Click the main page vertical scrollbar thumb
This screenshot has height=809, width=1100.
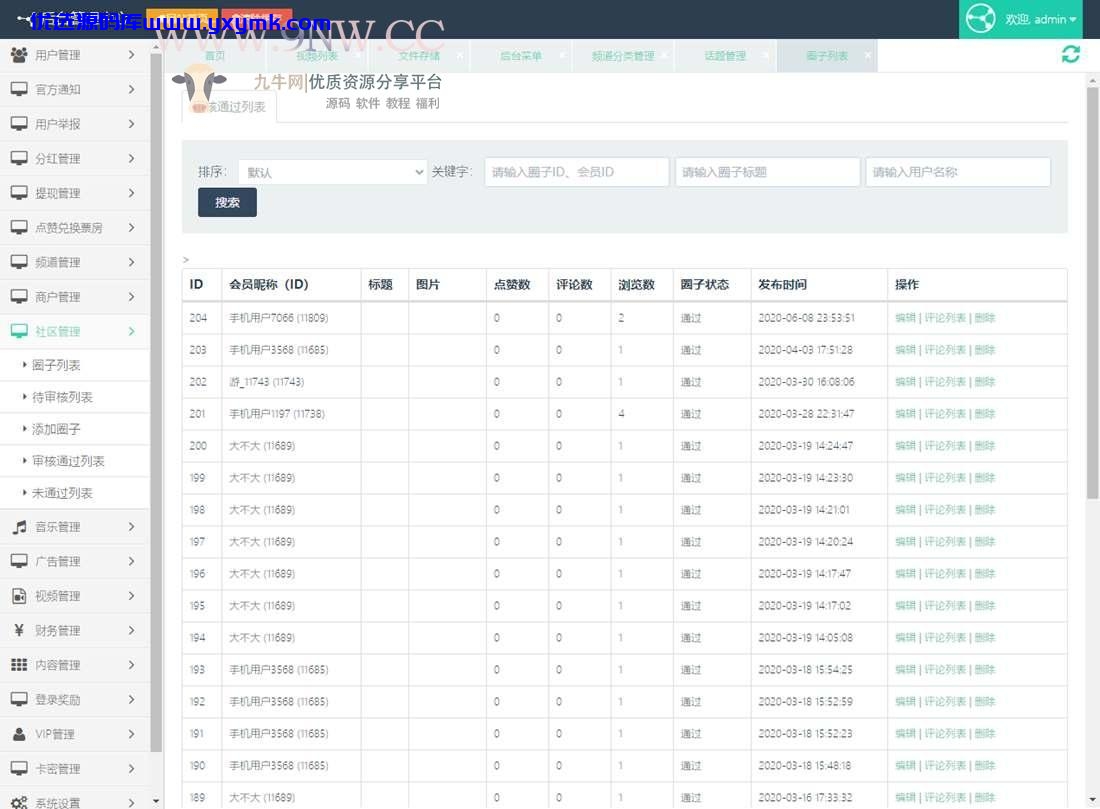[1092, 293]
